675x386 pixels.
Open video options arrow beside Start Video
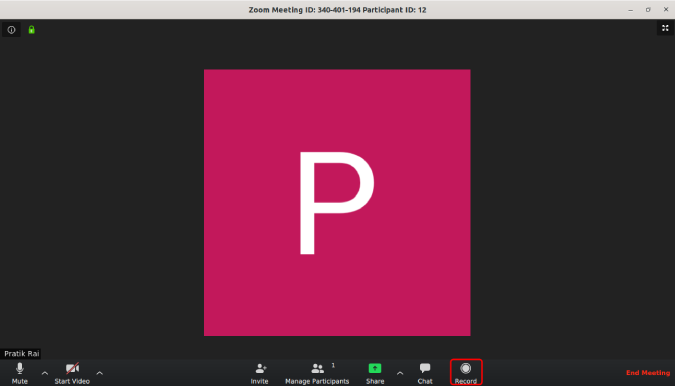(99, 373)
